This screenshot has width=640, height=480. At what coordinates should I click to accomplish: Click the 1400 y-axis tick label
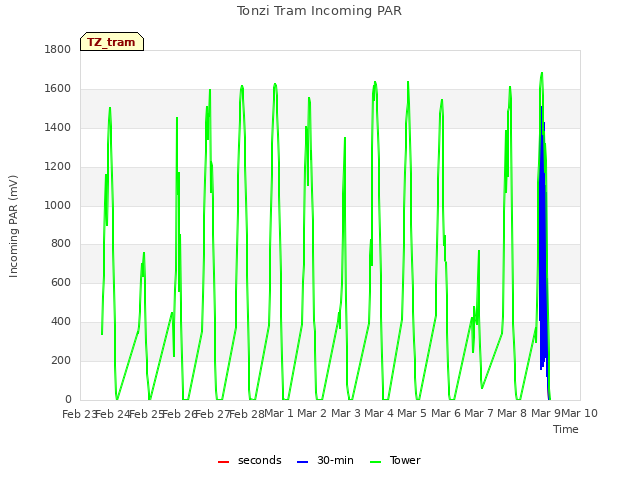coord(58,127)
